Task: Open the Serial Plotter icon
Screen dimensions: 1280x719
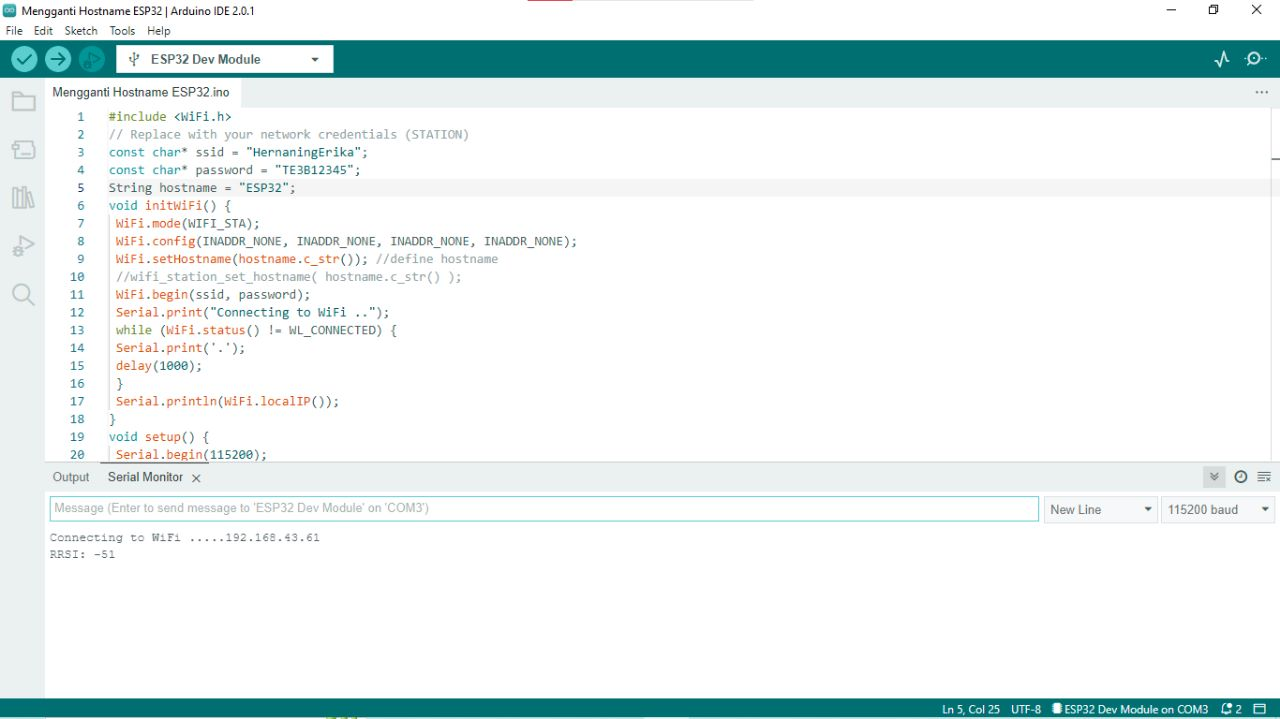Action: point(1222,59)
